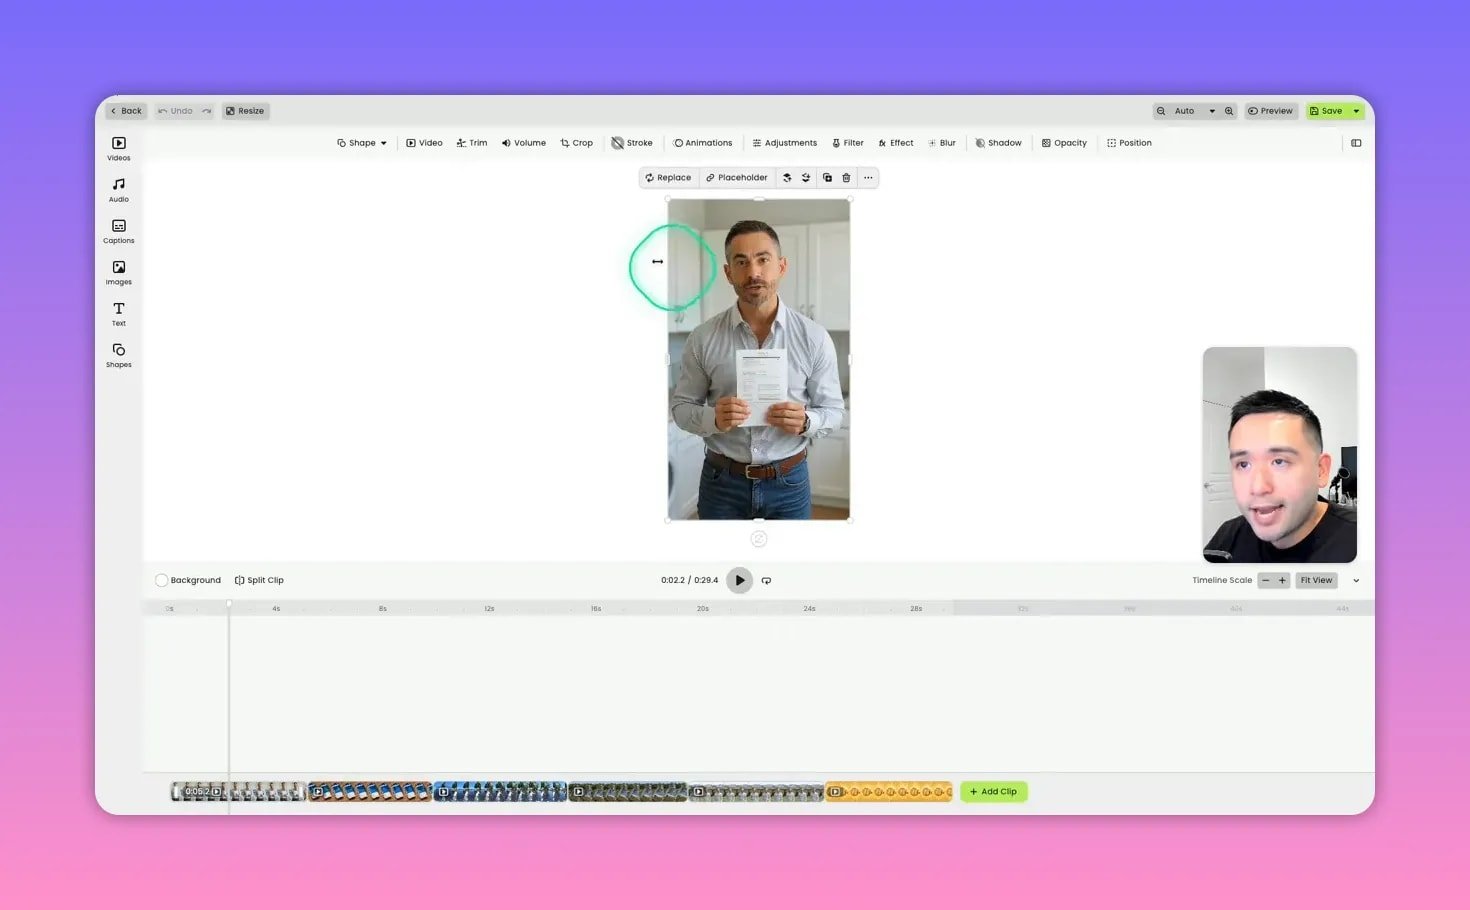The image size is (1470, 910).
Task: Open the Captions panel
Action: [118, 232]
